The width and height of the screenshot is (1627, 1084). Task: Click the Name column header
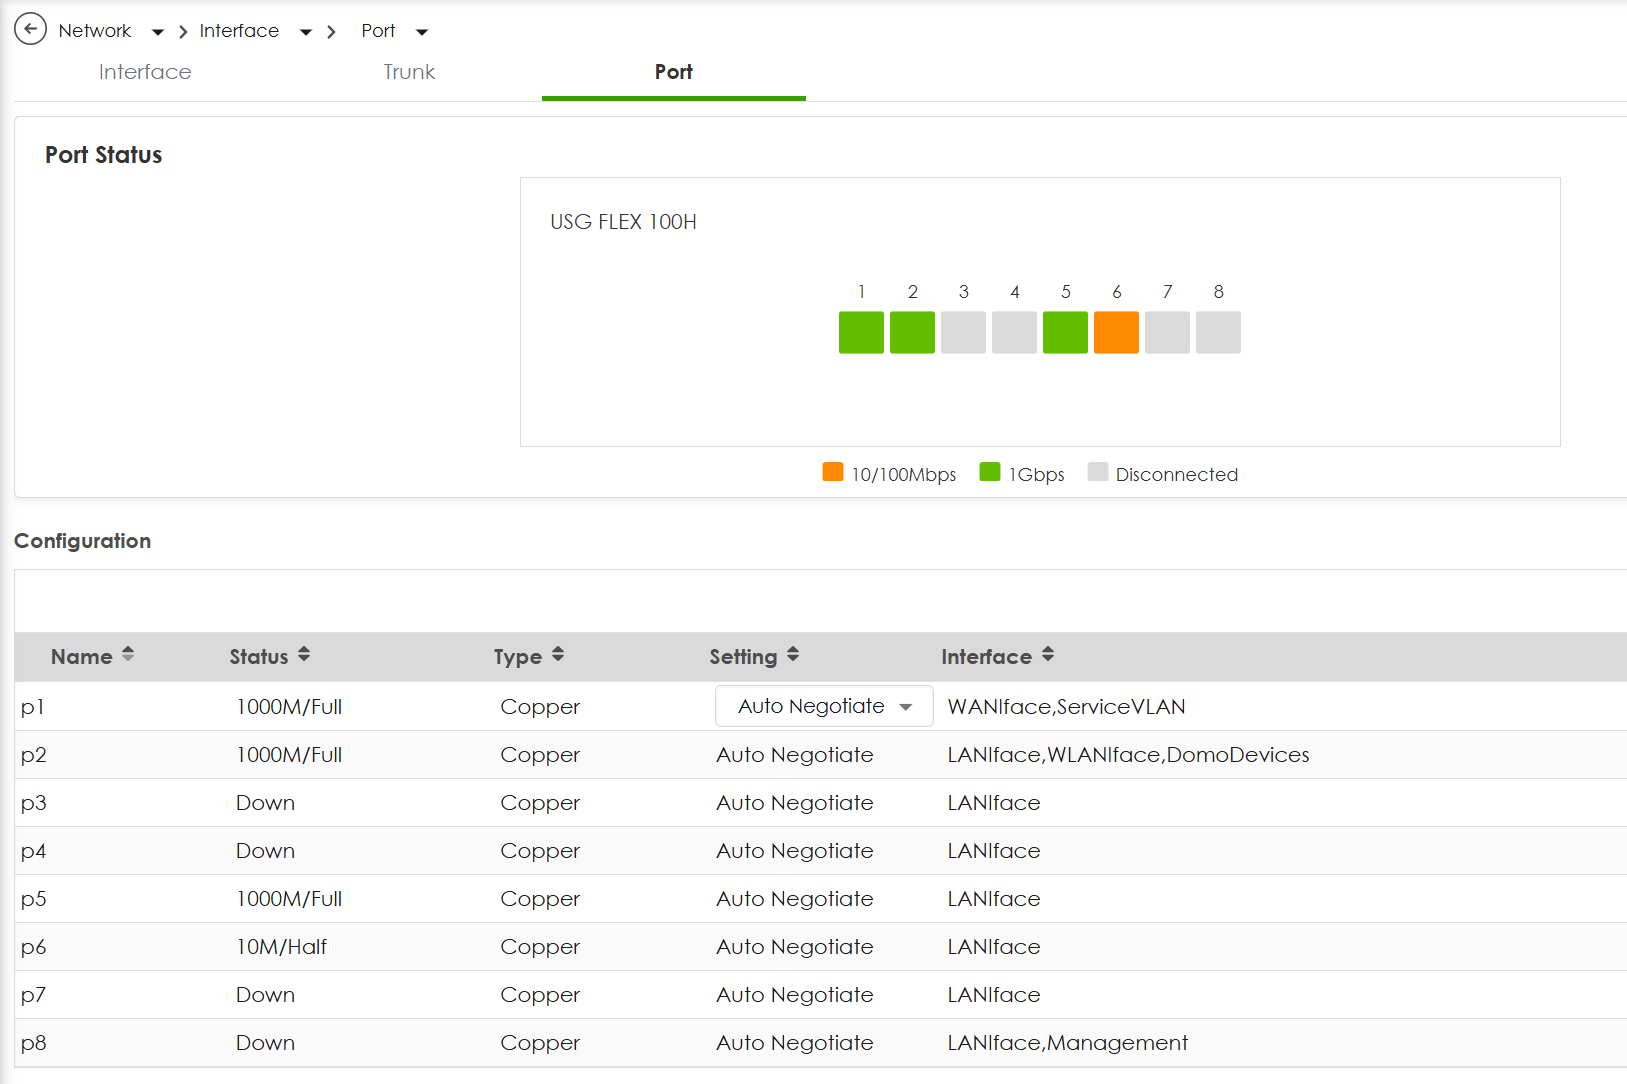(x=82, y=657)
